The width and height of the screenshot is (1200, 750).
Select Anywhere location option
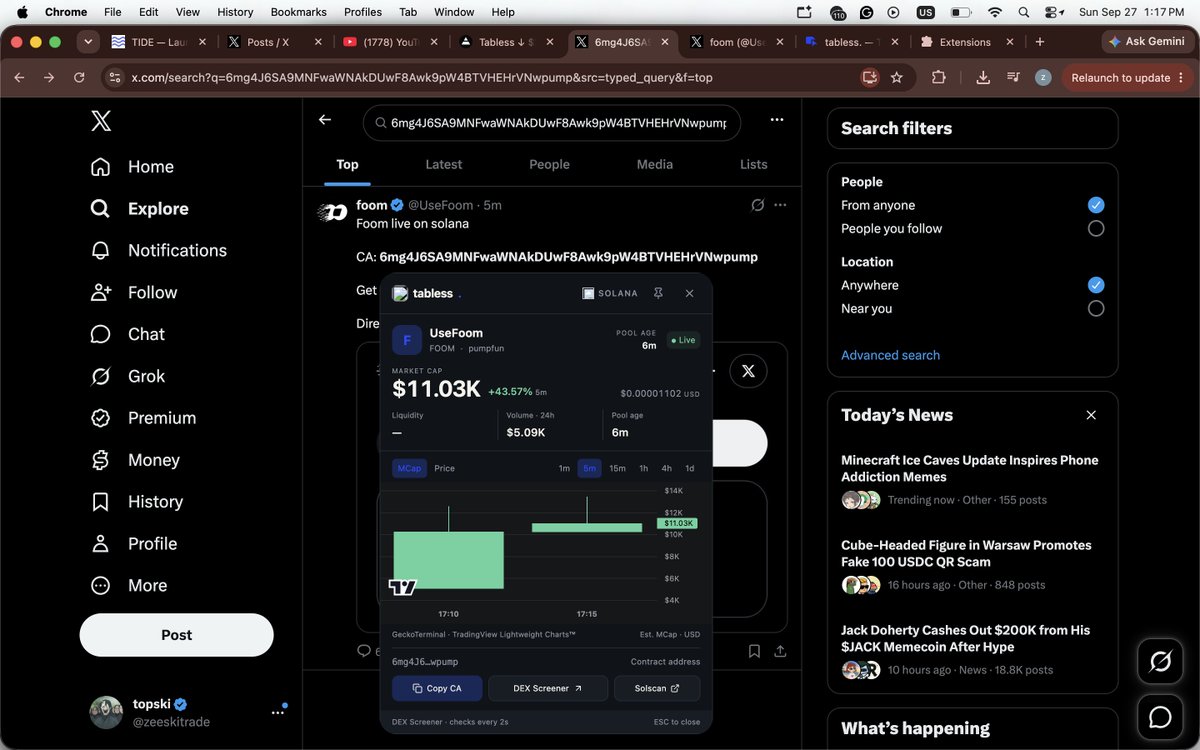click(1096, 285)
